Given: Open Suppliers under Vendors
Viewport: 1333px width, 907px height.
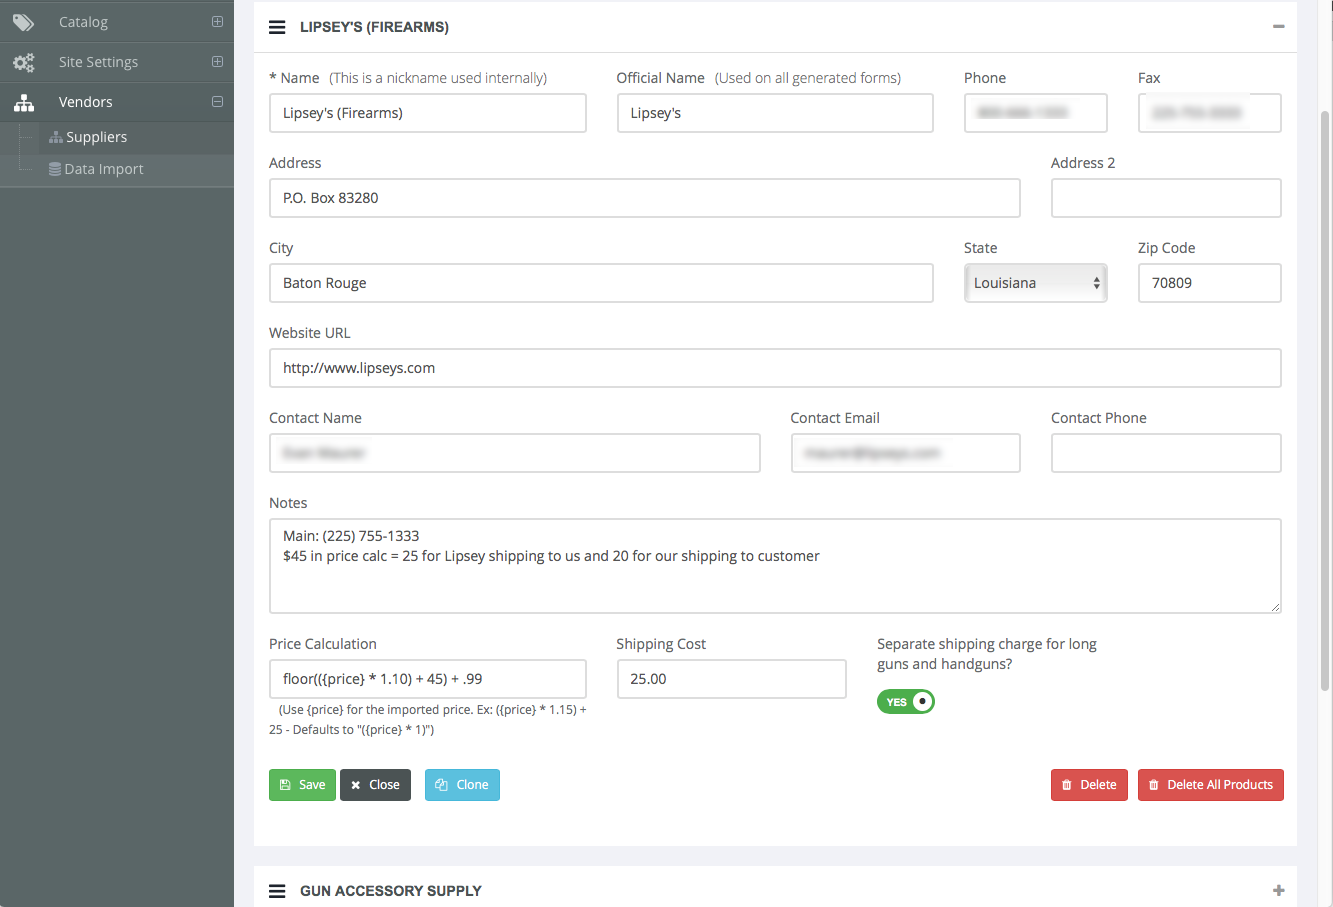Looking at the screenshot, I should click(x=96, y=137).
